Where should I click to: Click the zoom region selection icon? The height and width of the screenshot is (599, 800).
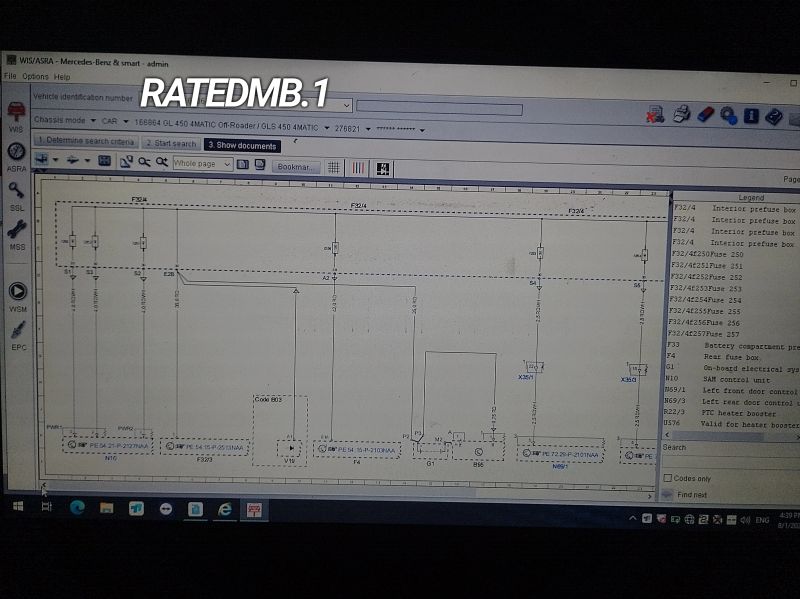pos(126,161)
